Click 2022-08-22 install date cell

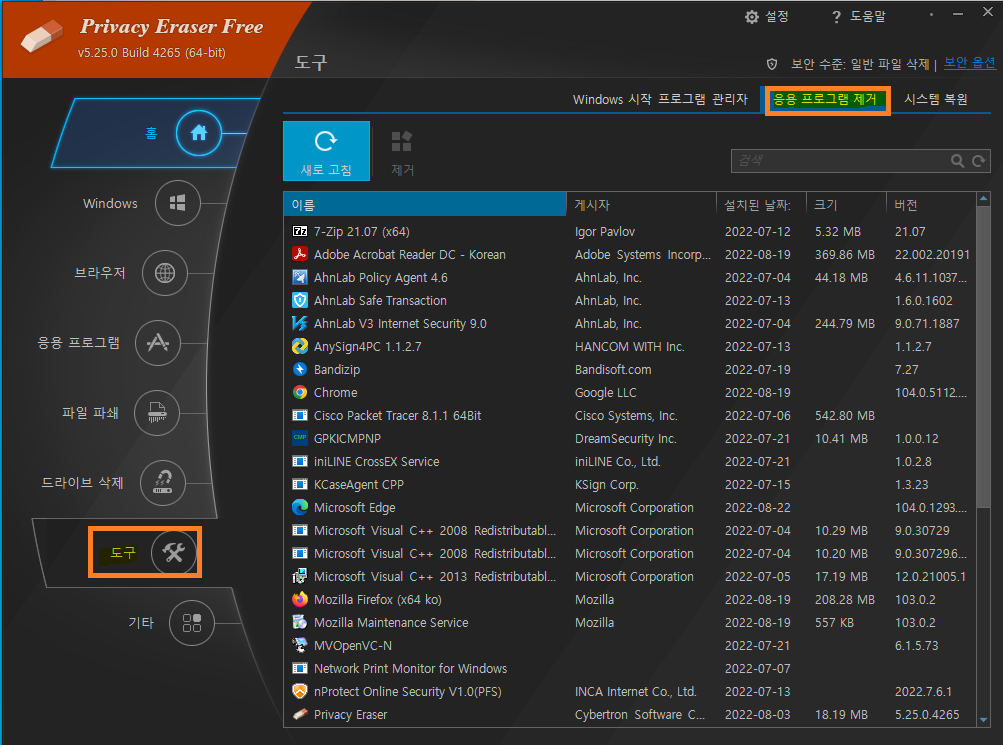coord(757,508)
